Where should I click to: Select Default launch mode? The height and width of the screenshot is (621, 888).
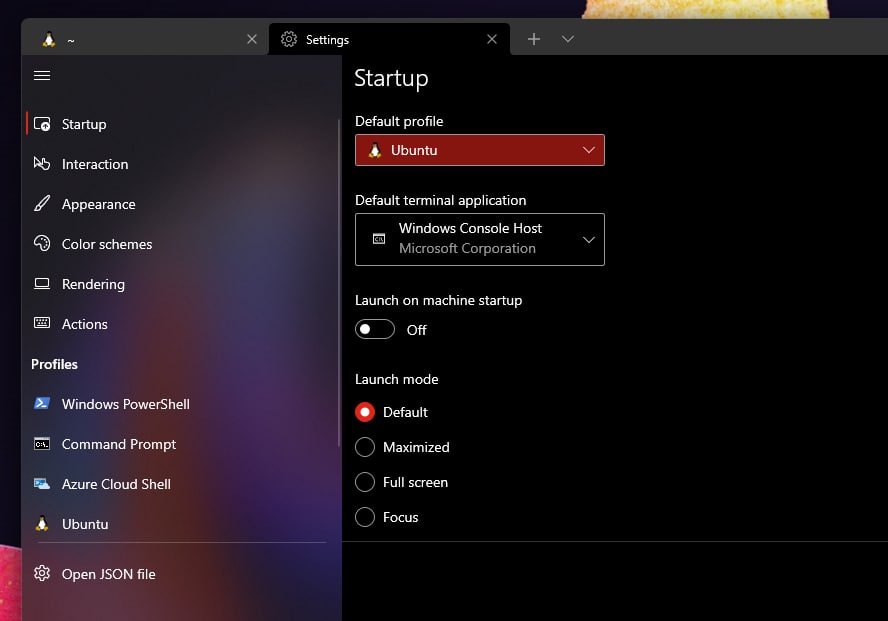coord(365,412)
